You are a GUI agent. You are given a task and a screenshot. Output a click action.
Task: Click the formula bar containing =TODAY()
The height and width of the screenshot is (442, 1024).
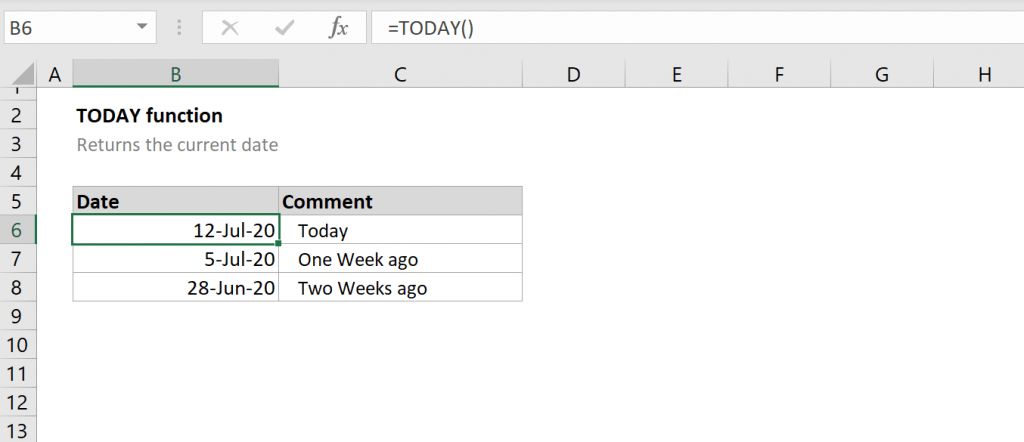[697, 28]
